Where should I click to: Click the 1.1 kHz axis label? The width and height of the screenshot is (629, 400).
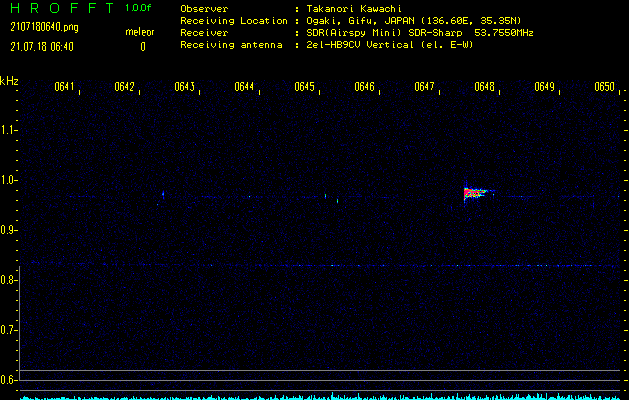click(8, 130)
